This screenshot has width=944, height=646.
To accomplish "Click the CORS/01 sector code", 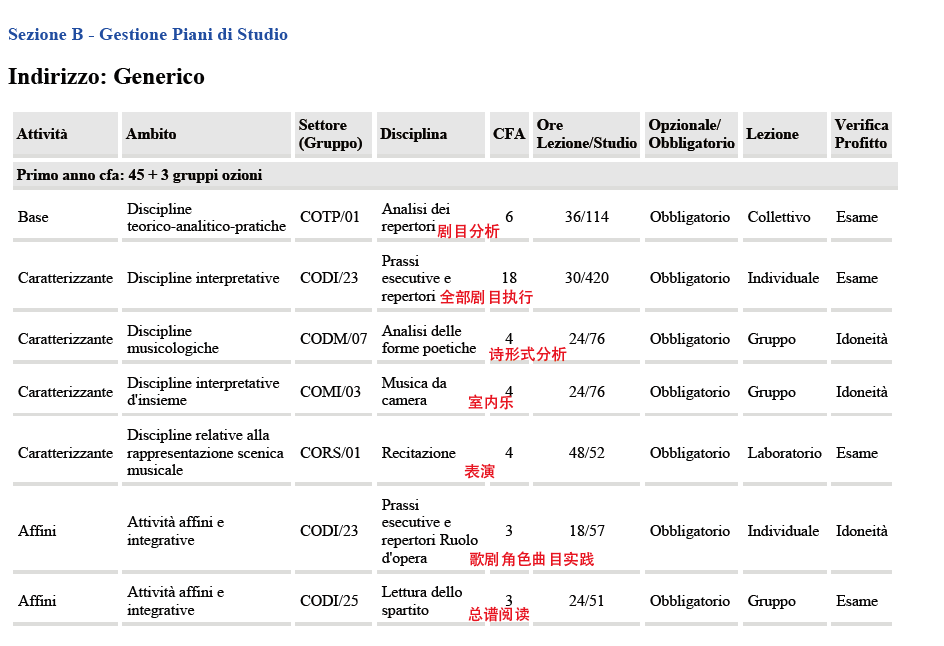I will [x=331, y=453].
